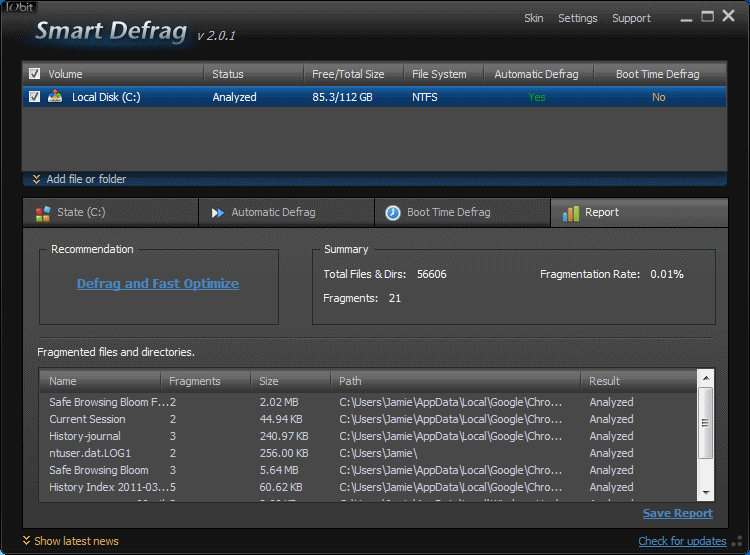Image resolution: width=750 pixels, height=555 pixels.
Task: Click the fragmented files list scrollbar thumb
Action: coord(706,423)
